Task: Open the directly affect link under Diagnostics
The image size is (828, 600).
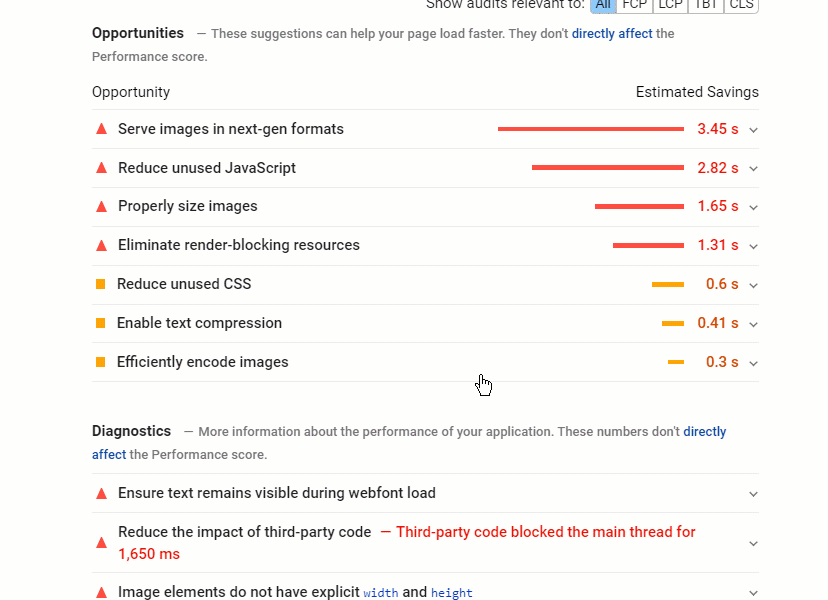Action: [704, 432]
